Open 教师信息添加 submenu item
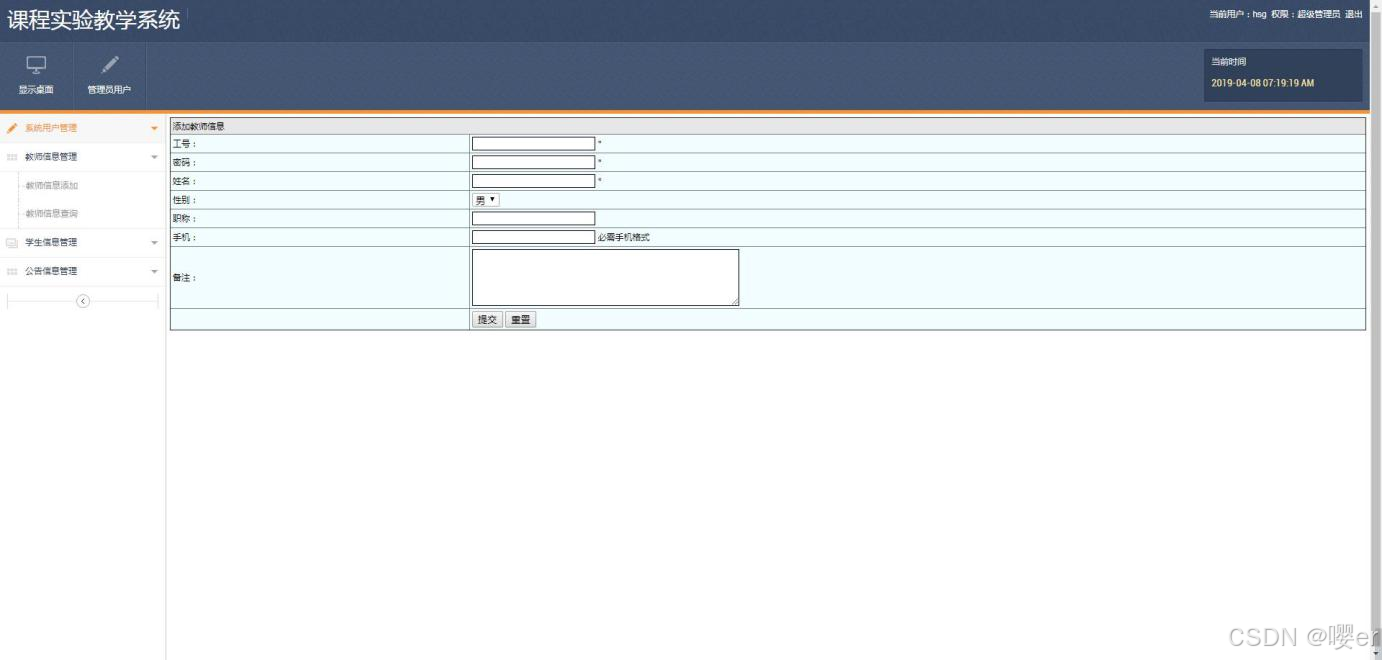 coord(51,185)
